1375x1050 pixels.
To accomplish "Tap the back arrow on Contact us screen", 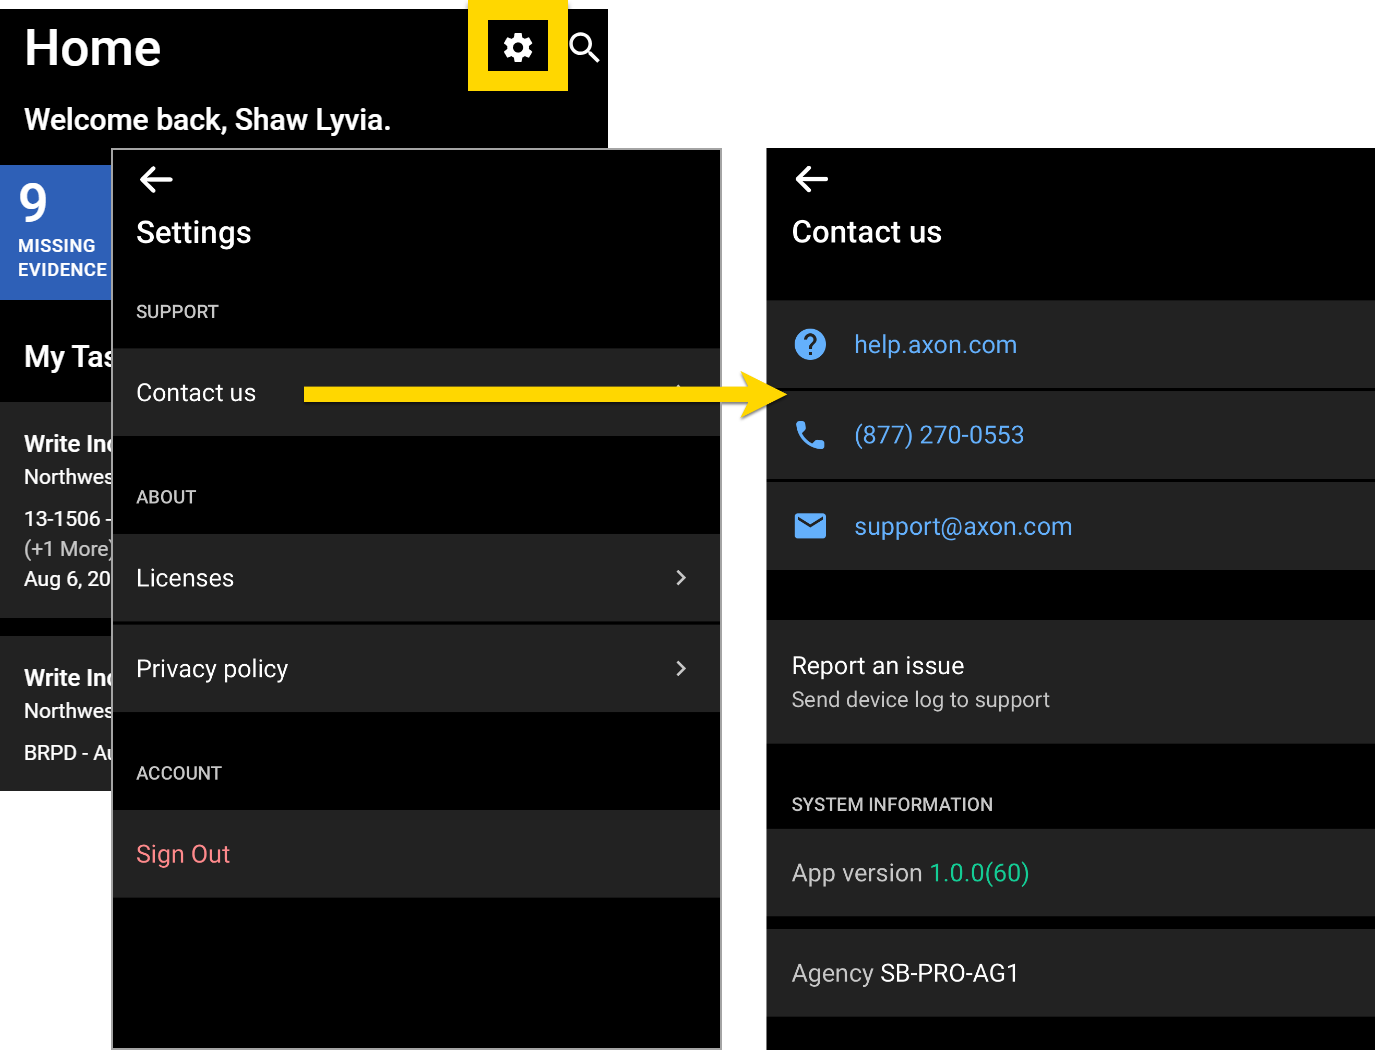I will [811, 180].
